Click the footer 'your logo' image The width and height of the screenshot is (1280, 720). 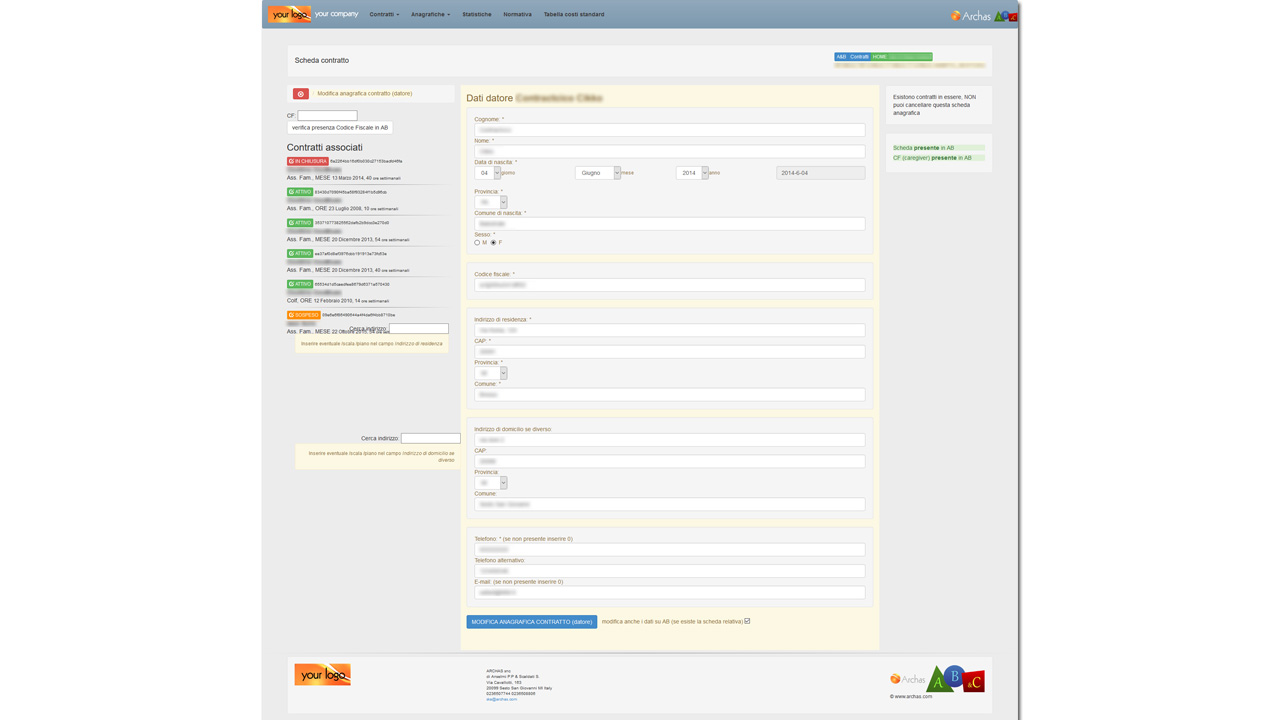[322, 674]
